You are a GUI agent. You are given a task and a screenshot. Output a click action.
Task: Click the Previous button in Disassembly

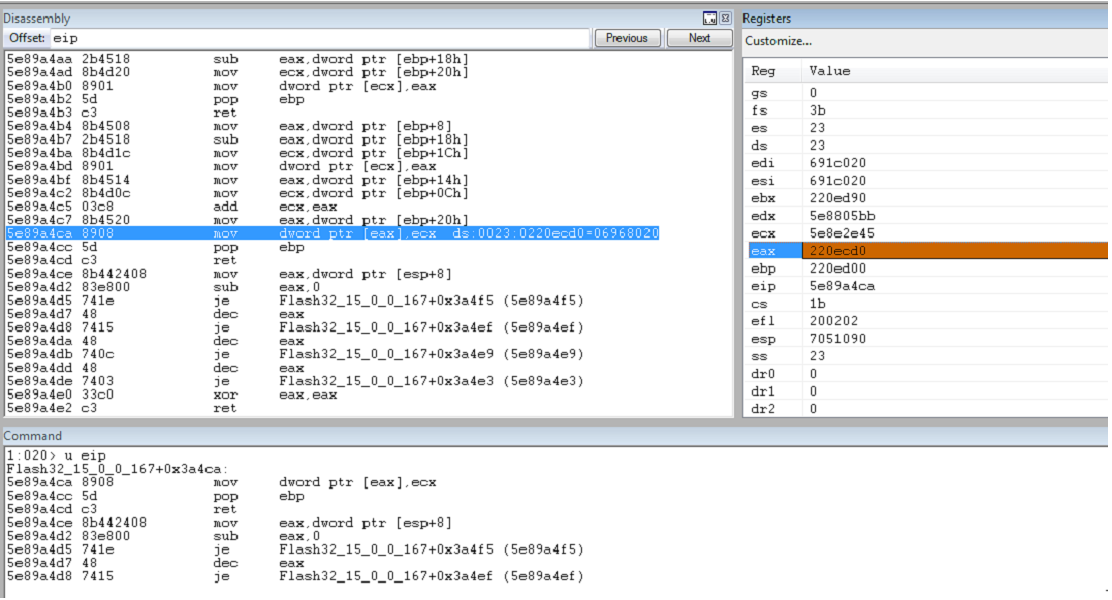coord(627,38)
